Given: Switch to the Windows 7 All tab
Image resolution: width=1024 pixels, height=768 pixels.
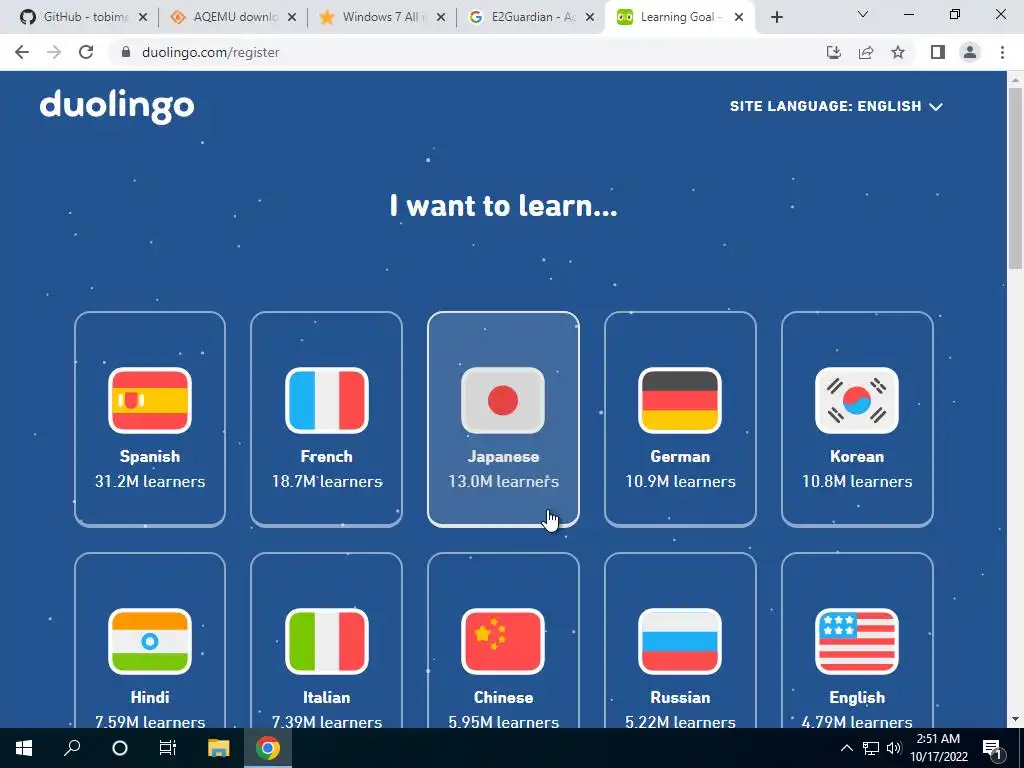Looking at the screenshot, I should (x=383, y=17).
